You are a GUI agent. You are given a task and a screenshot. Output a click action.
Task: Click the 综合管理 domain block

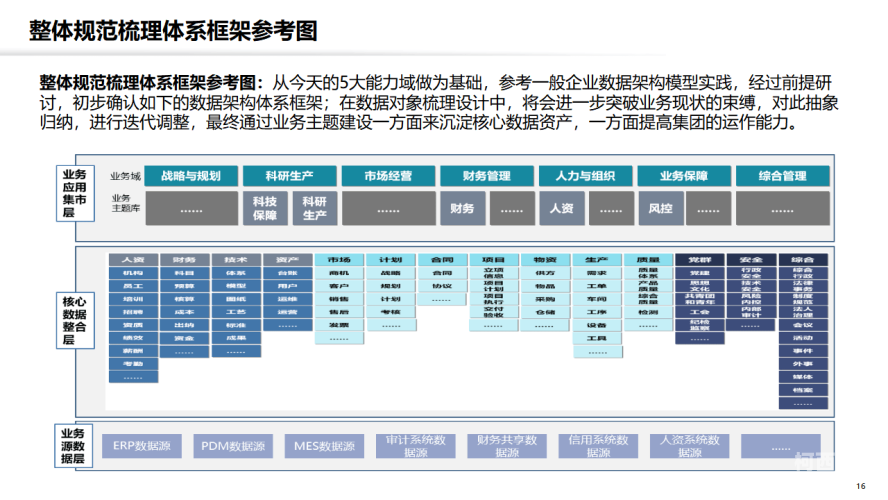pos(782,176)
